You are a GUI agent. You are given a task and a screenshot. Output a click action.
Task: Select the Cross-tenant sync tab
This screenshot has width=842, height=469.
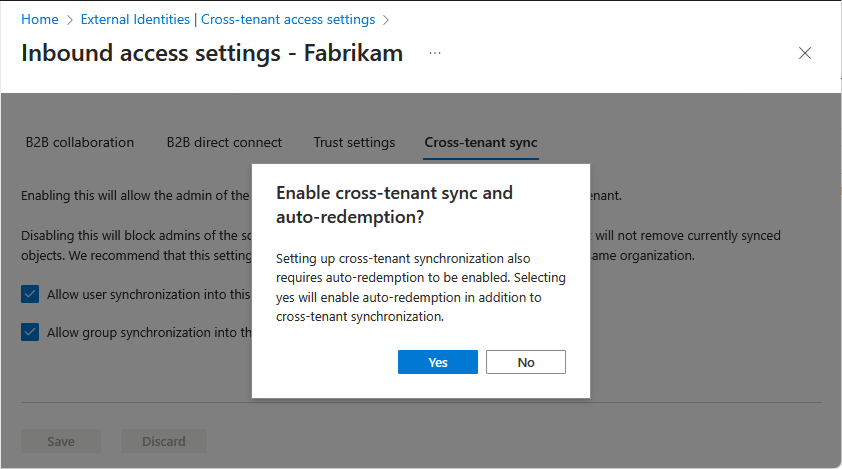coord(481,142)
